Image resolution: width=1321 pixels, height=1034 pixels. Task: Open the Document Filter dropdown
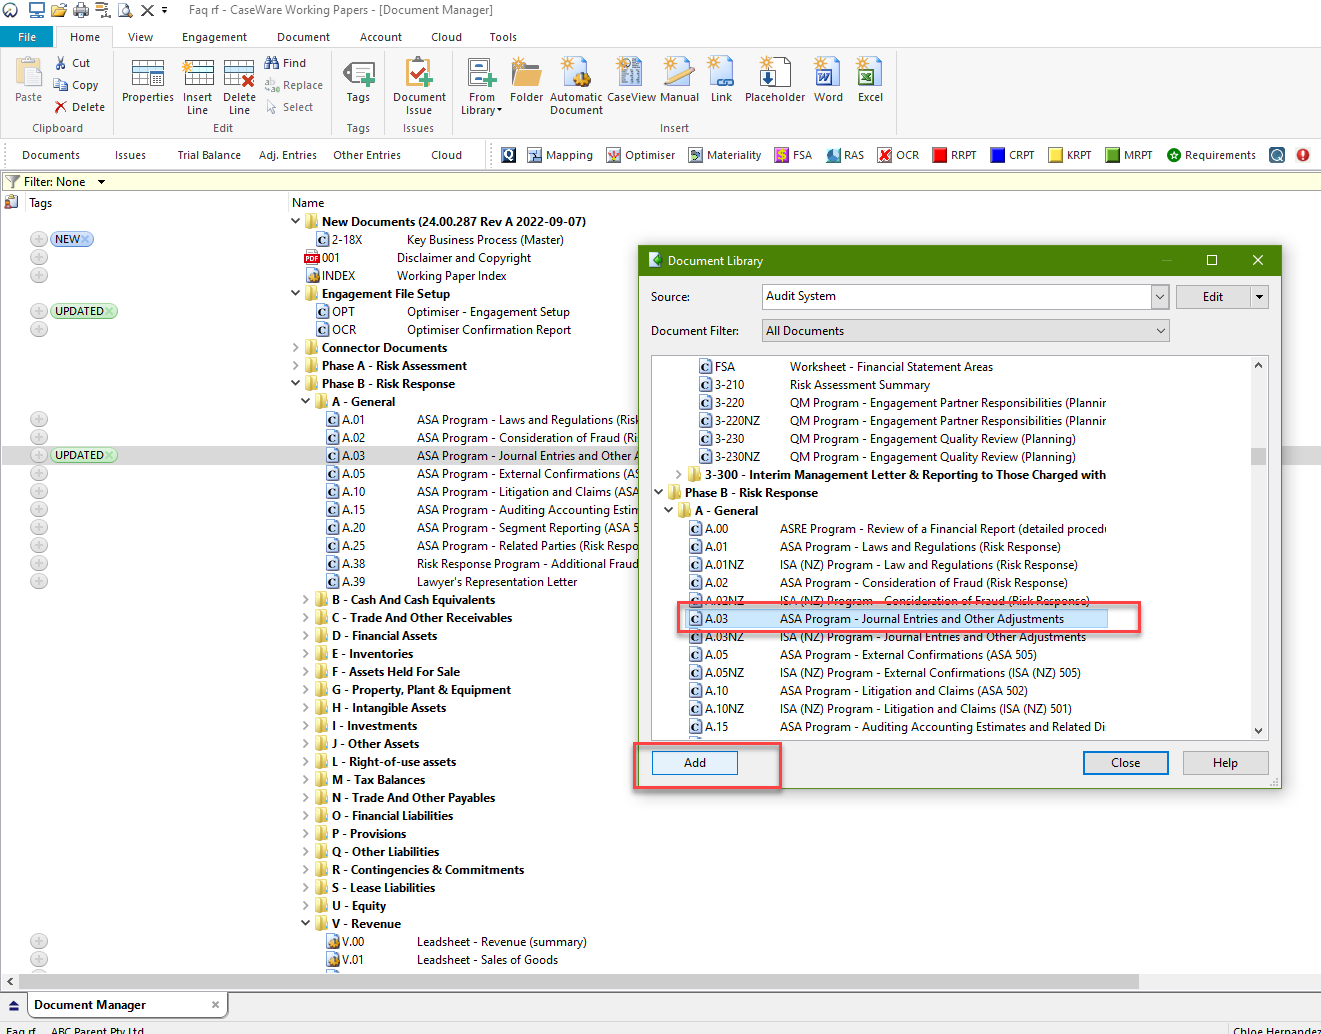[x=1160, y=331]
